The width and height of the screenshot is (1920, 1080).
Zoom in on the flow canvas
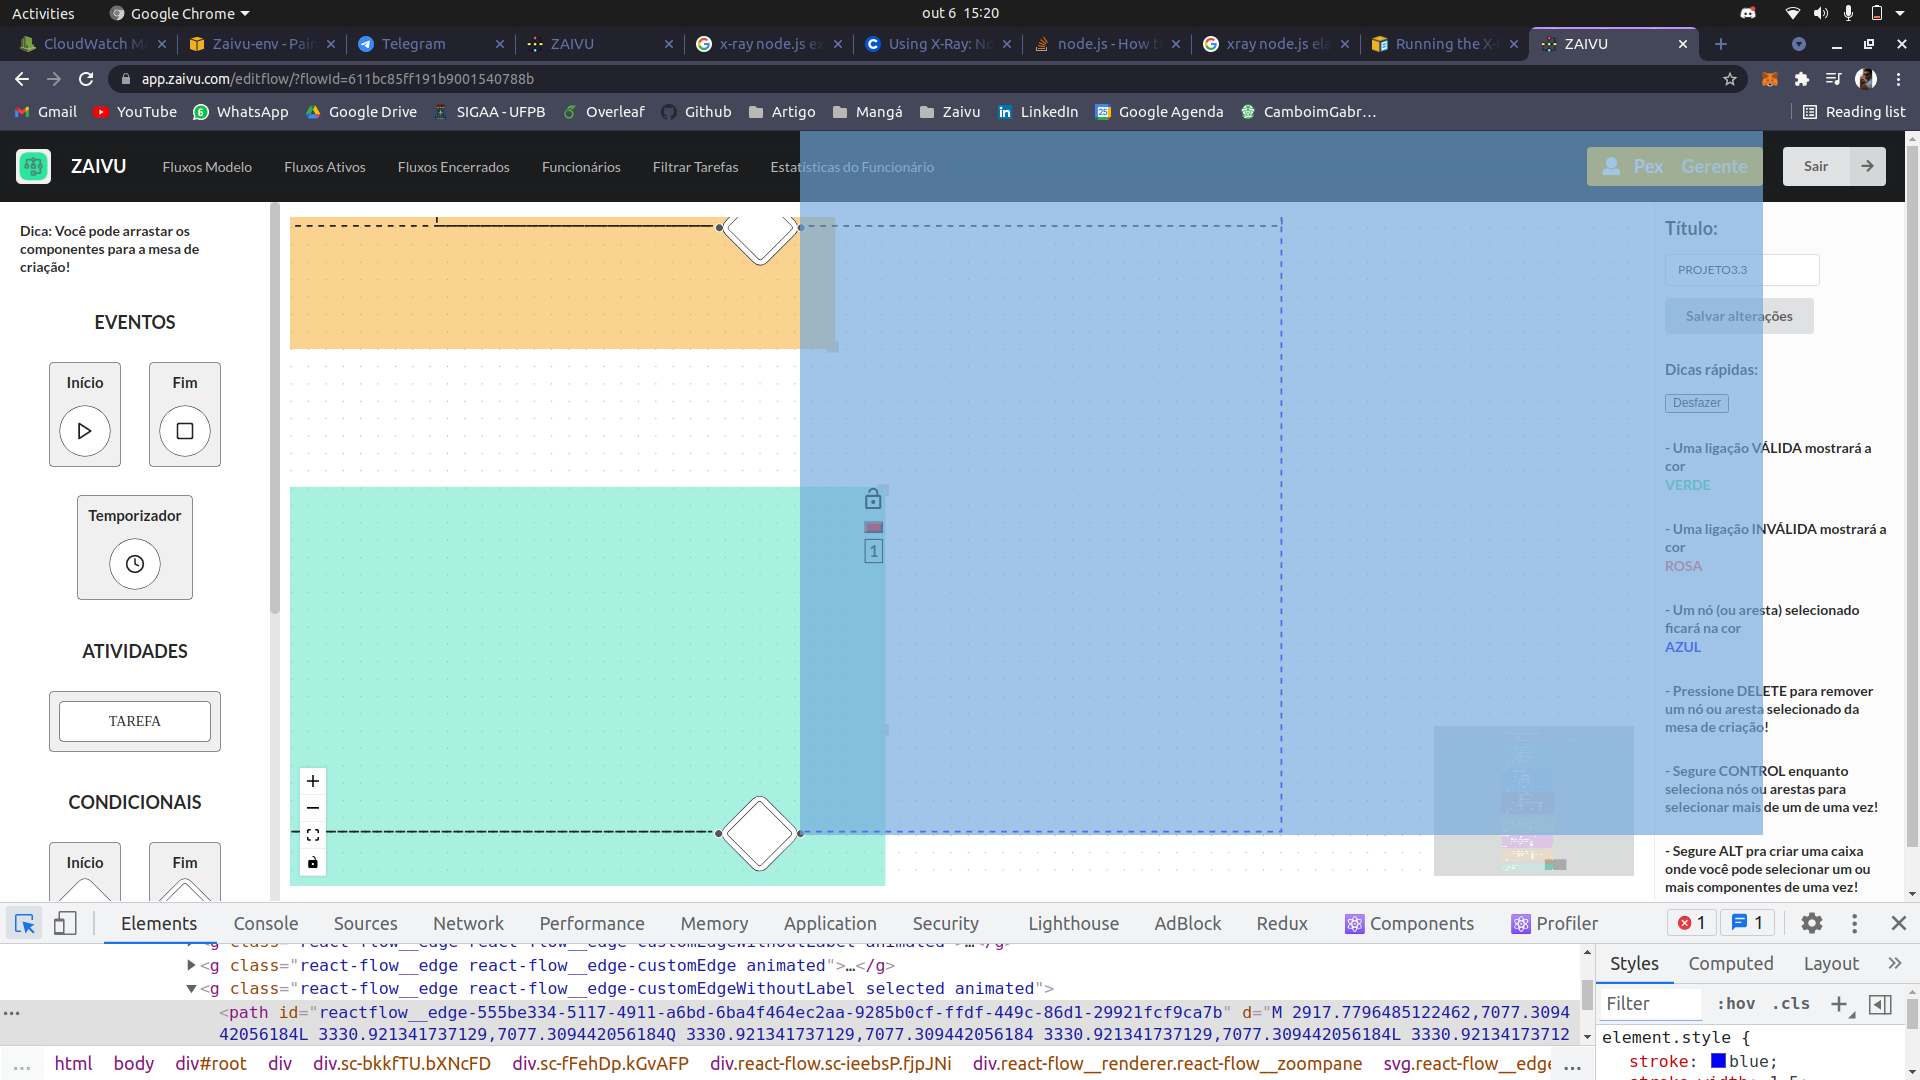tap(312, 781)
